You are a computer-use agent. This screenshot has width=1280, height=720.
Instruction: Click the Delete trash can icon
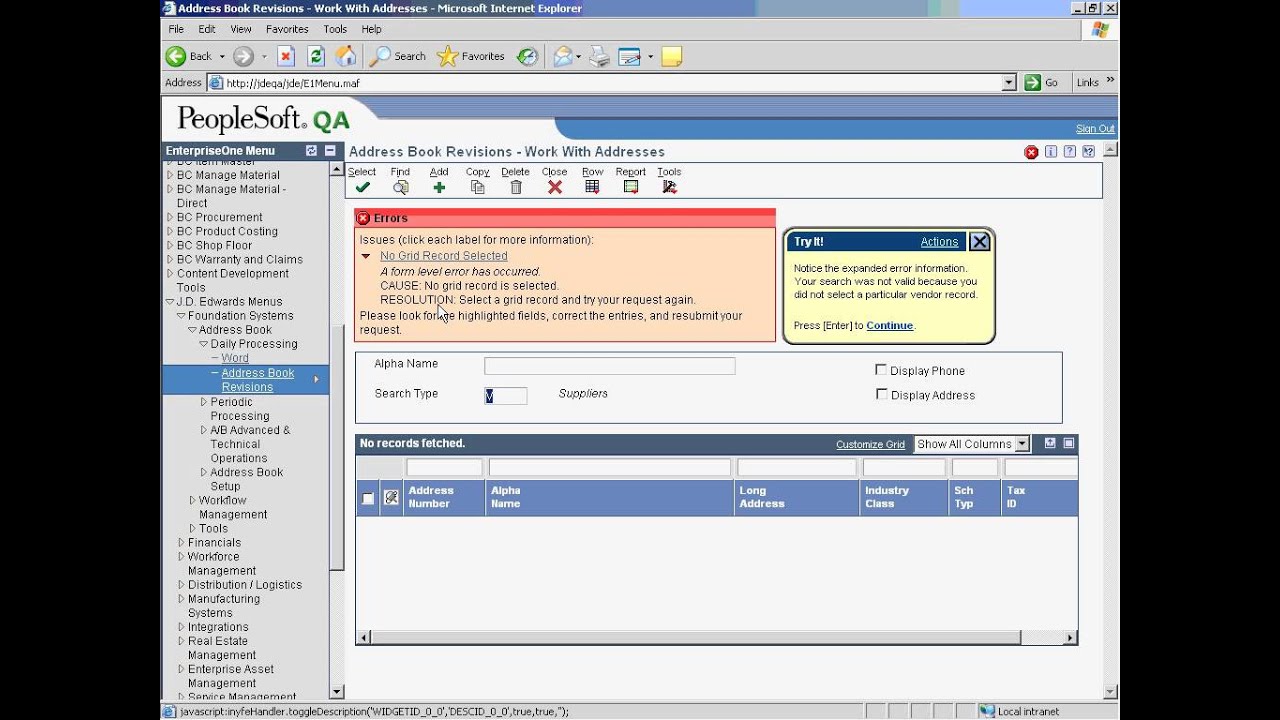516,187
